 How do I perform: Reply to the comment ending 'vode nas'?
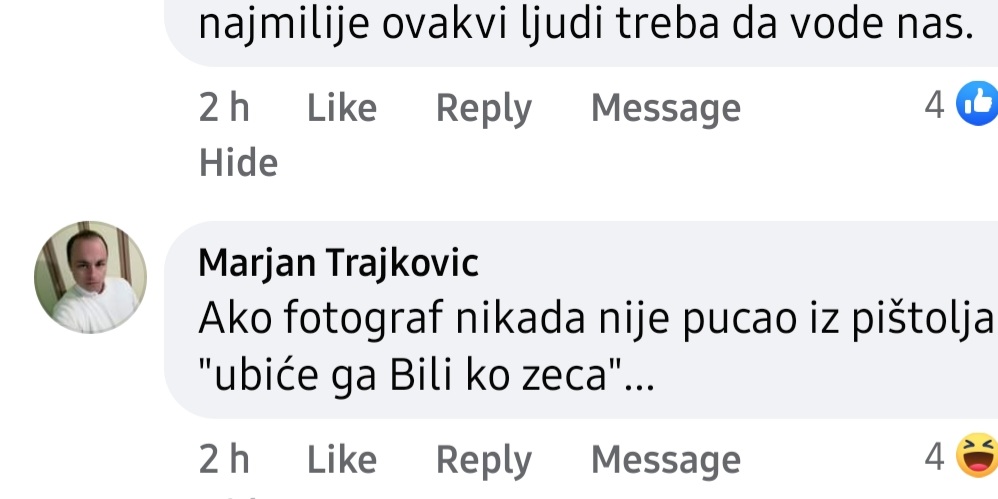484,108
